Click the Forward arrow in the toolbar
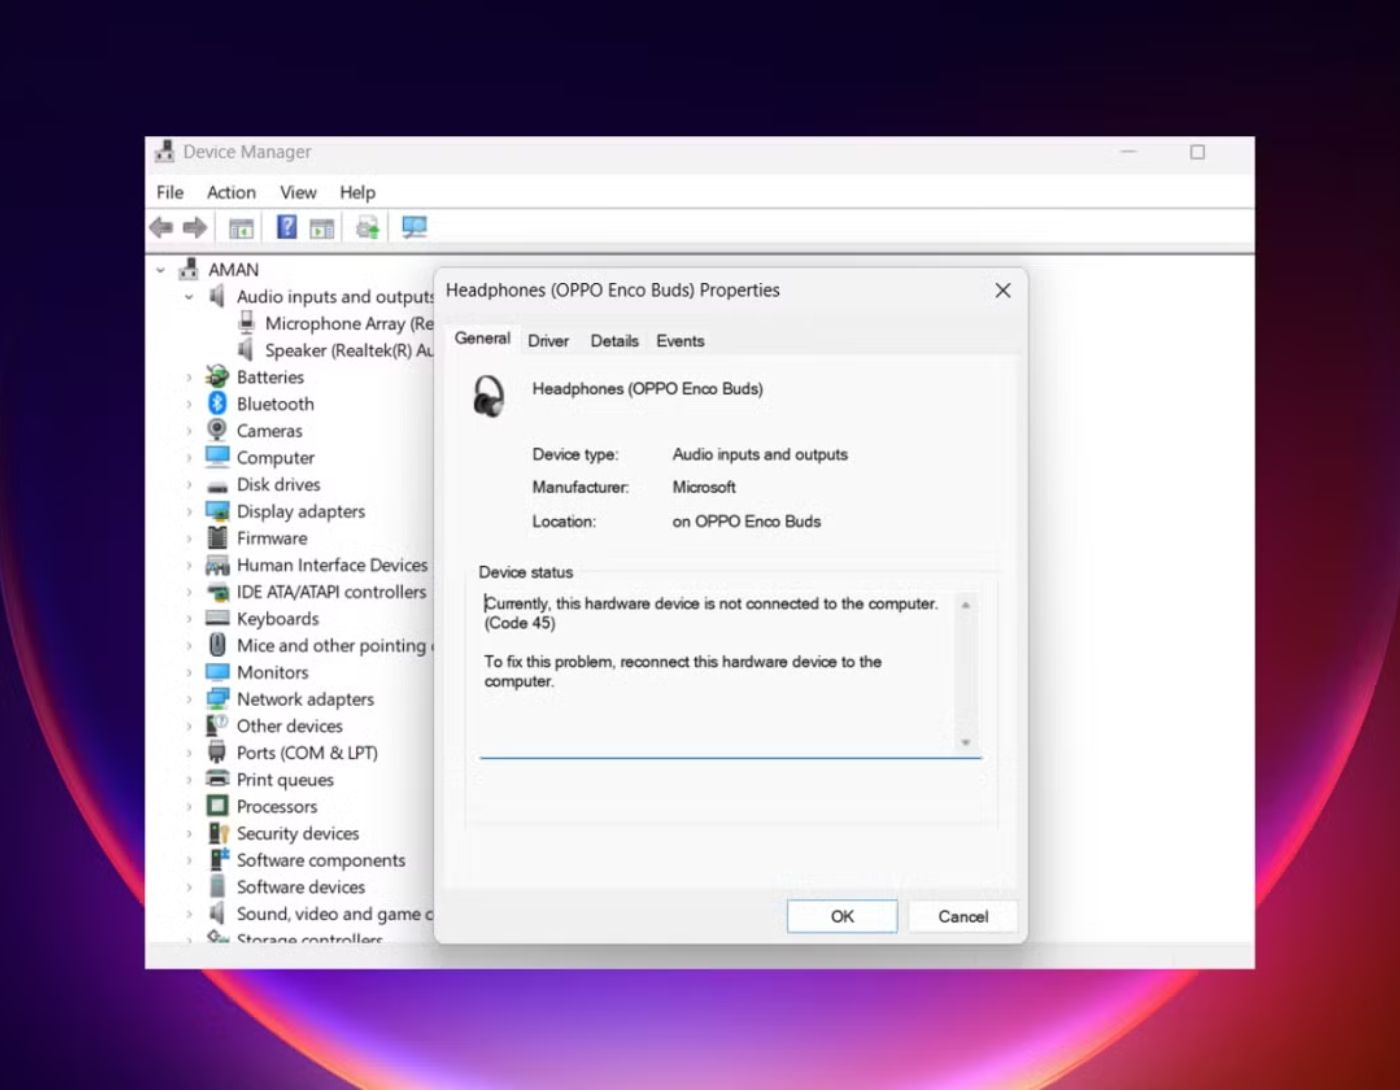Screen dimensions: 1400x1090 tap(195, 228)
